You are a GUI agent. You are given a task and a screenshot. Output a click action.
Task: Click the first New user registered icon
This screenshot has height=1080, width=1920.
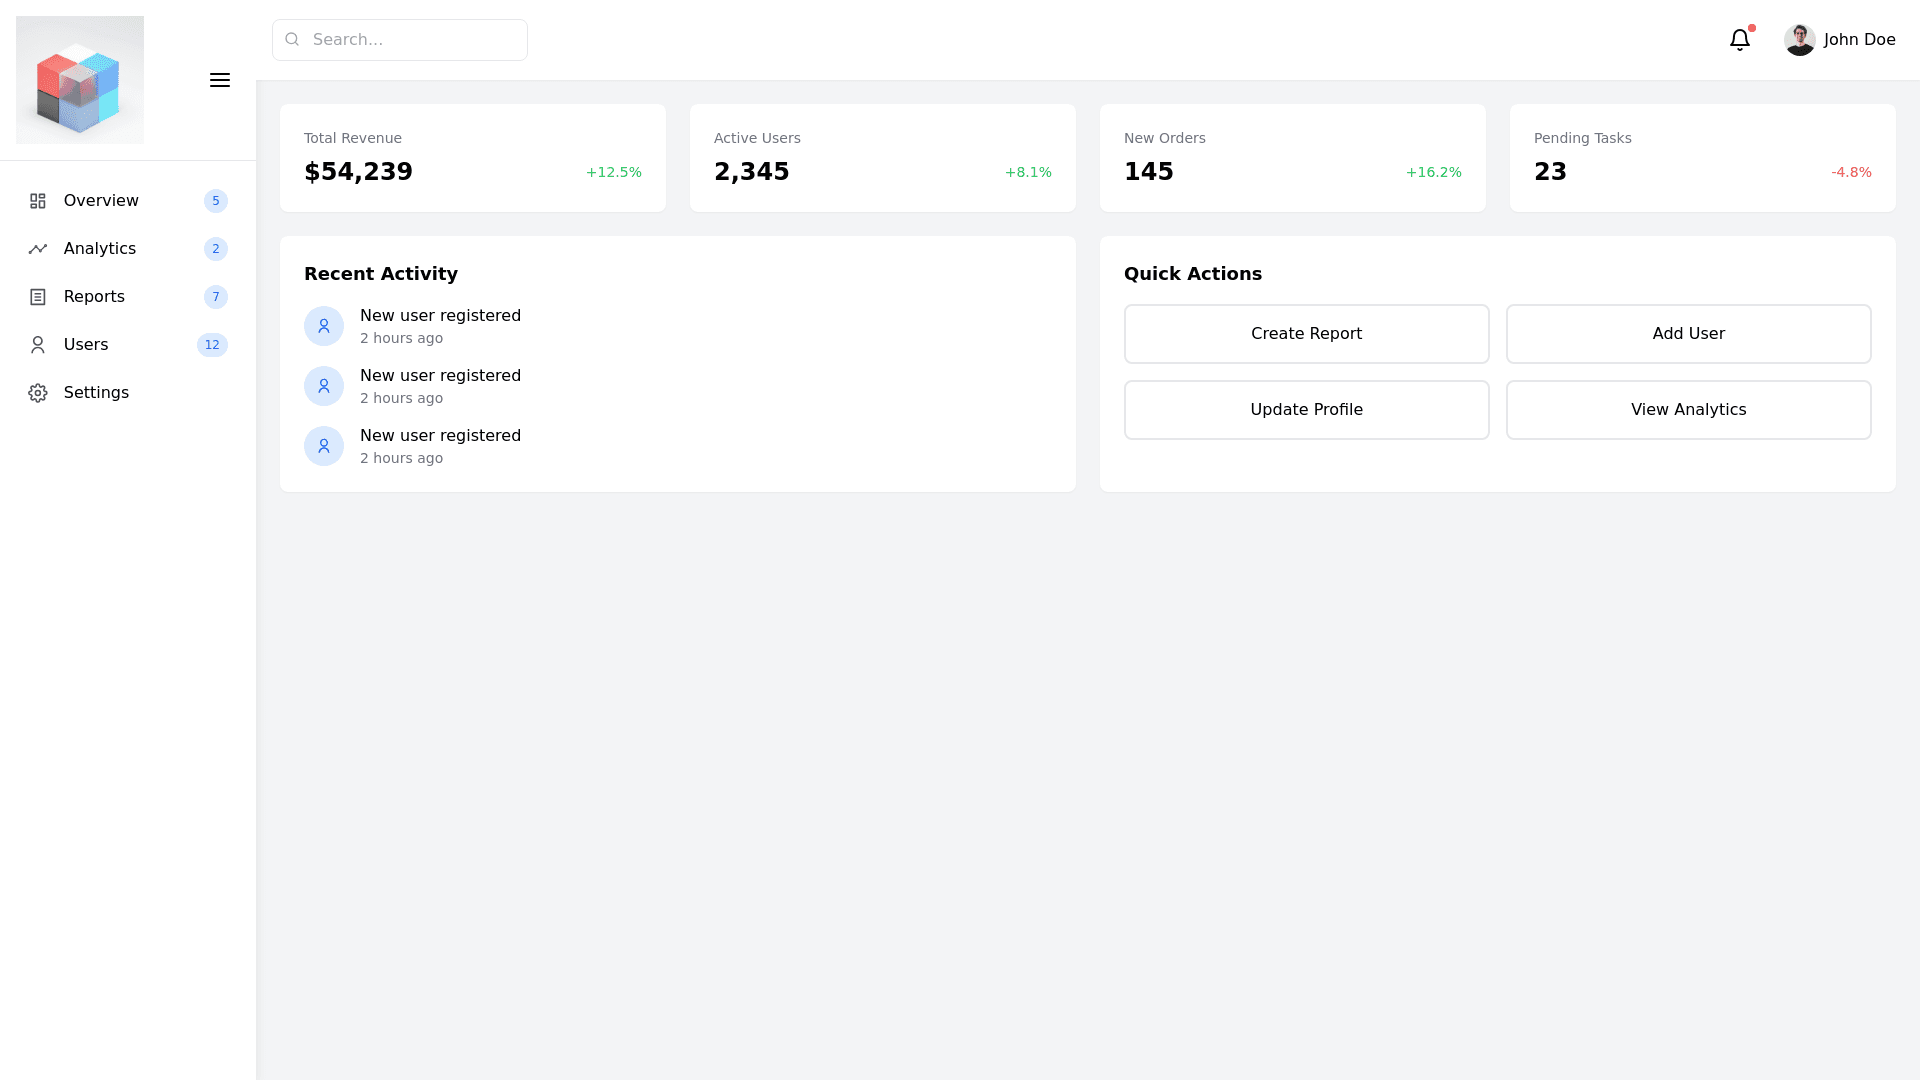[x=324, y=326]
